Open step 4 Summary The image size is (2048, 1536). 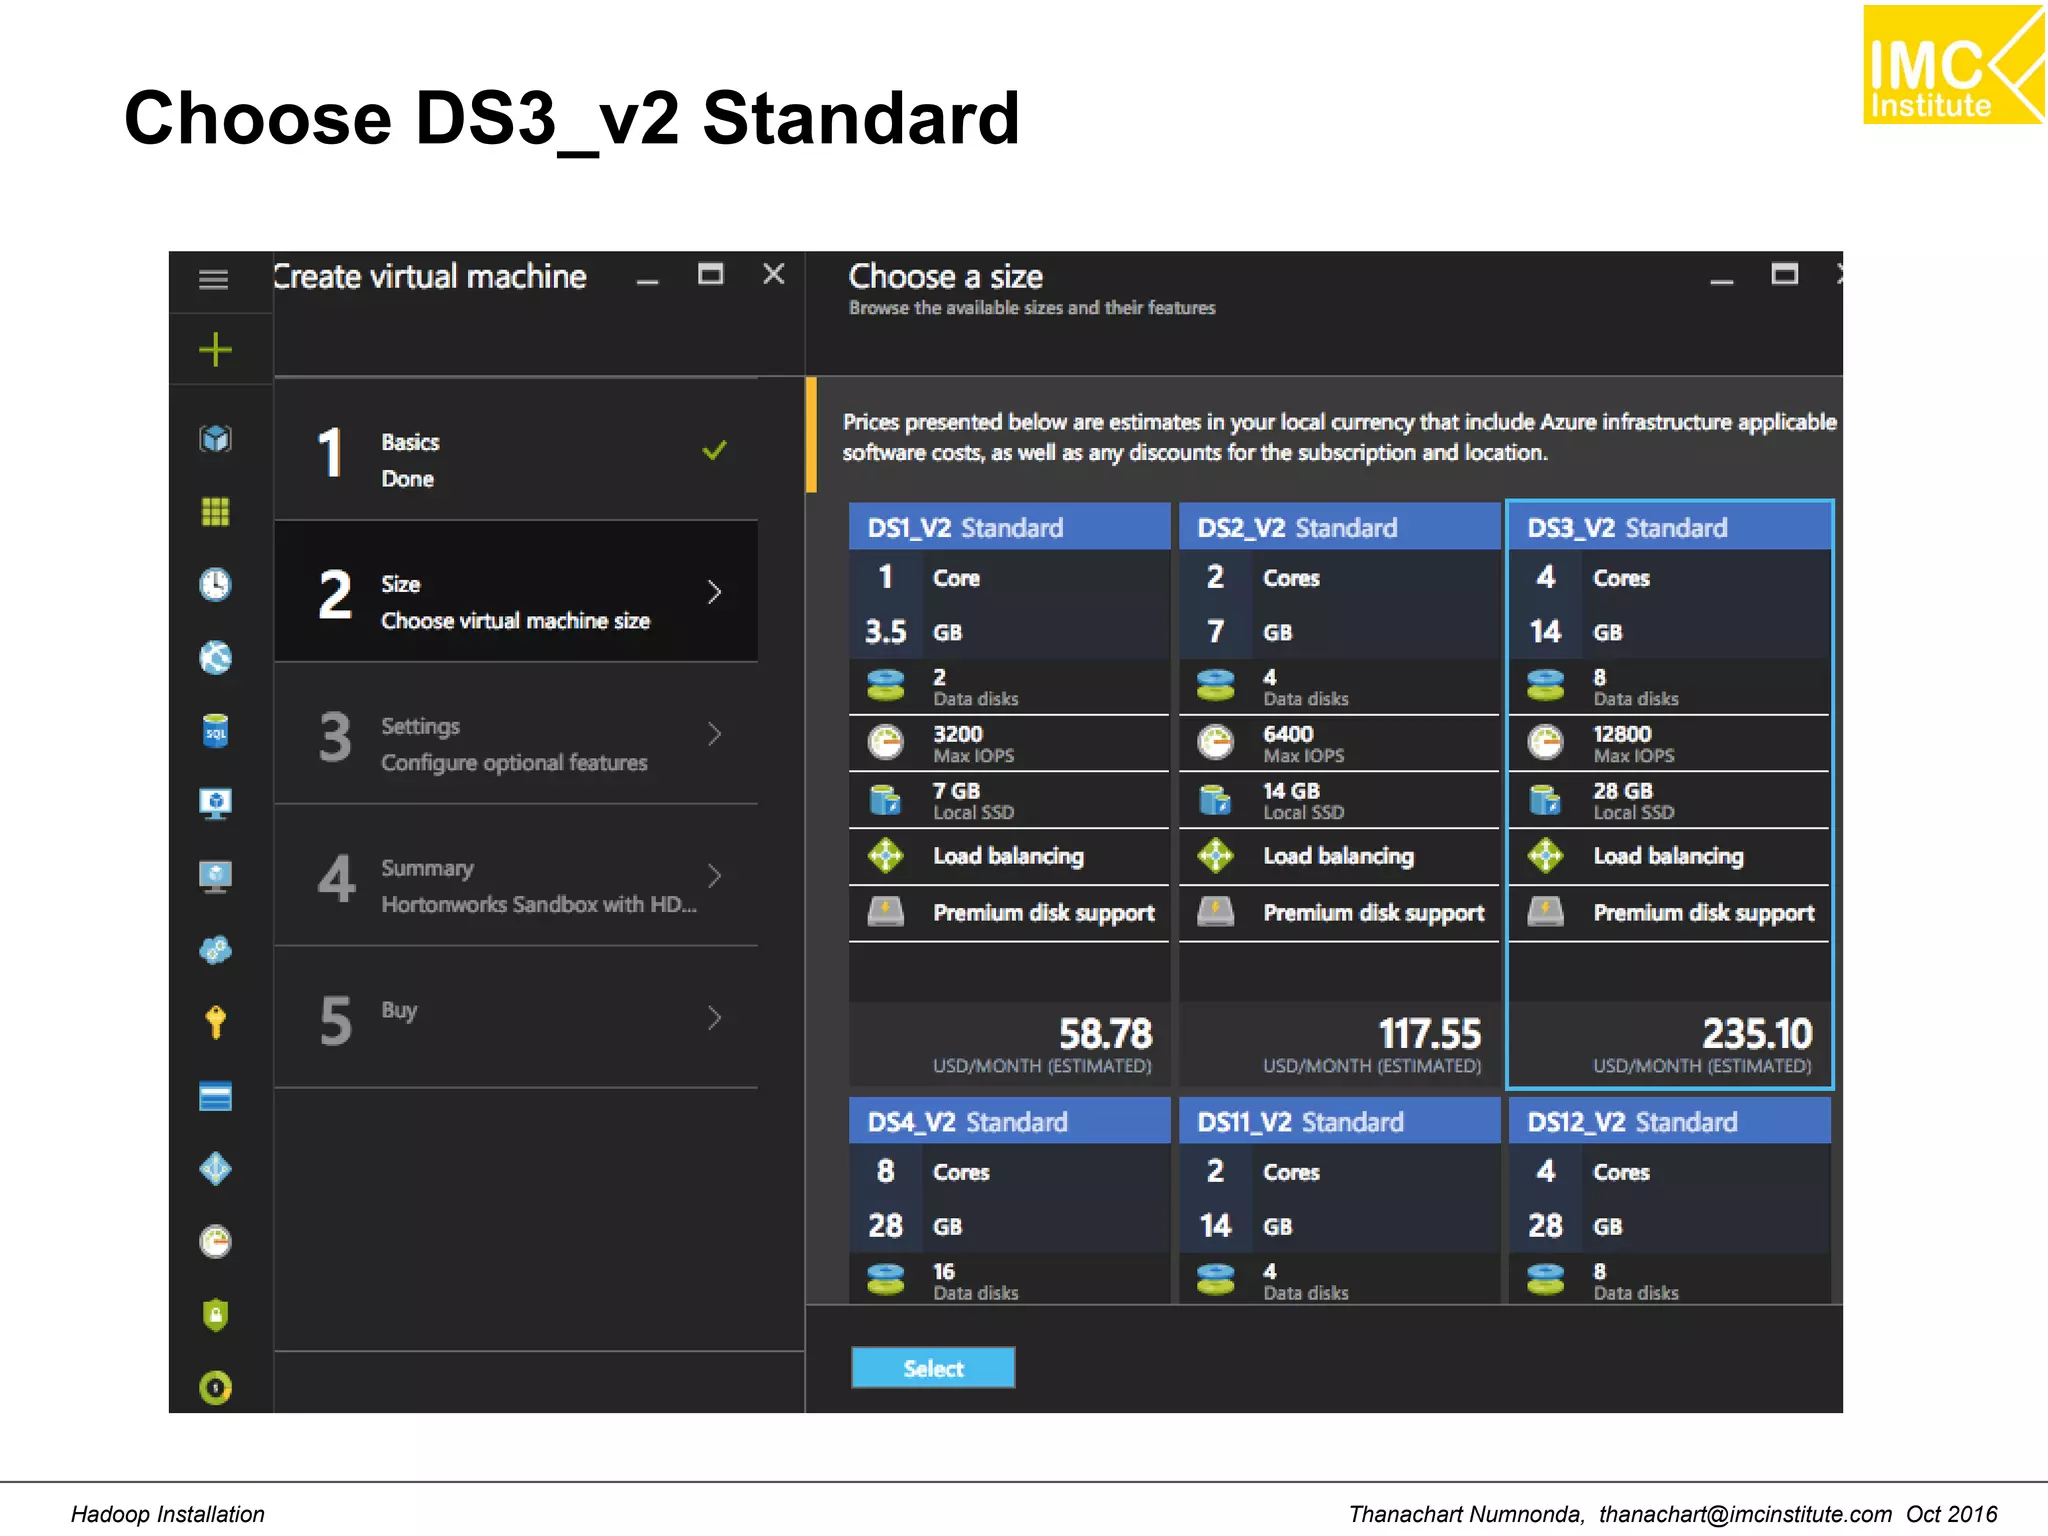tap(515, 876)
